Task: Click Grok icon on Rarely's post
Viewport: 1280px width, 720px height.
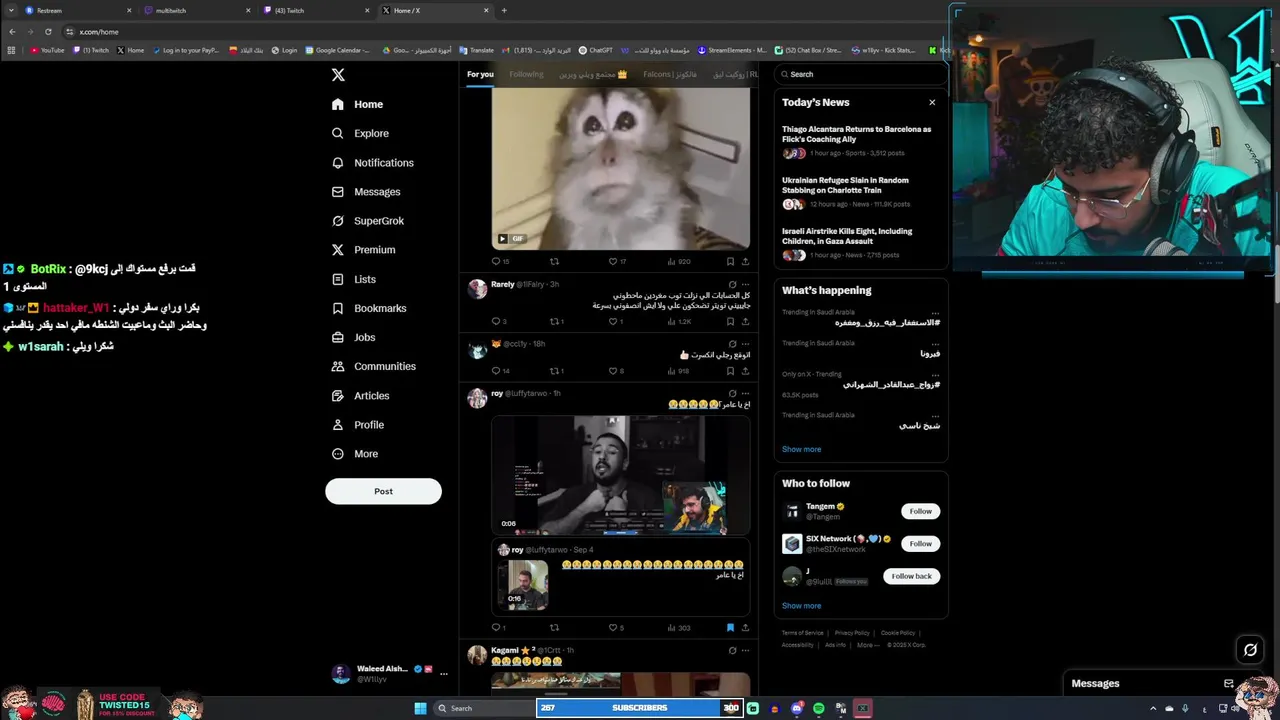Action: (732, 284)
